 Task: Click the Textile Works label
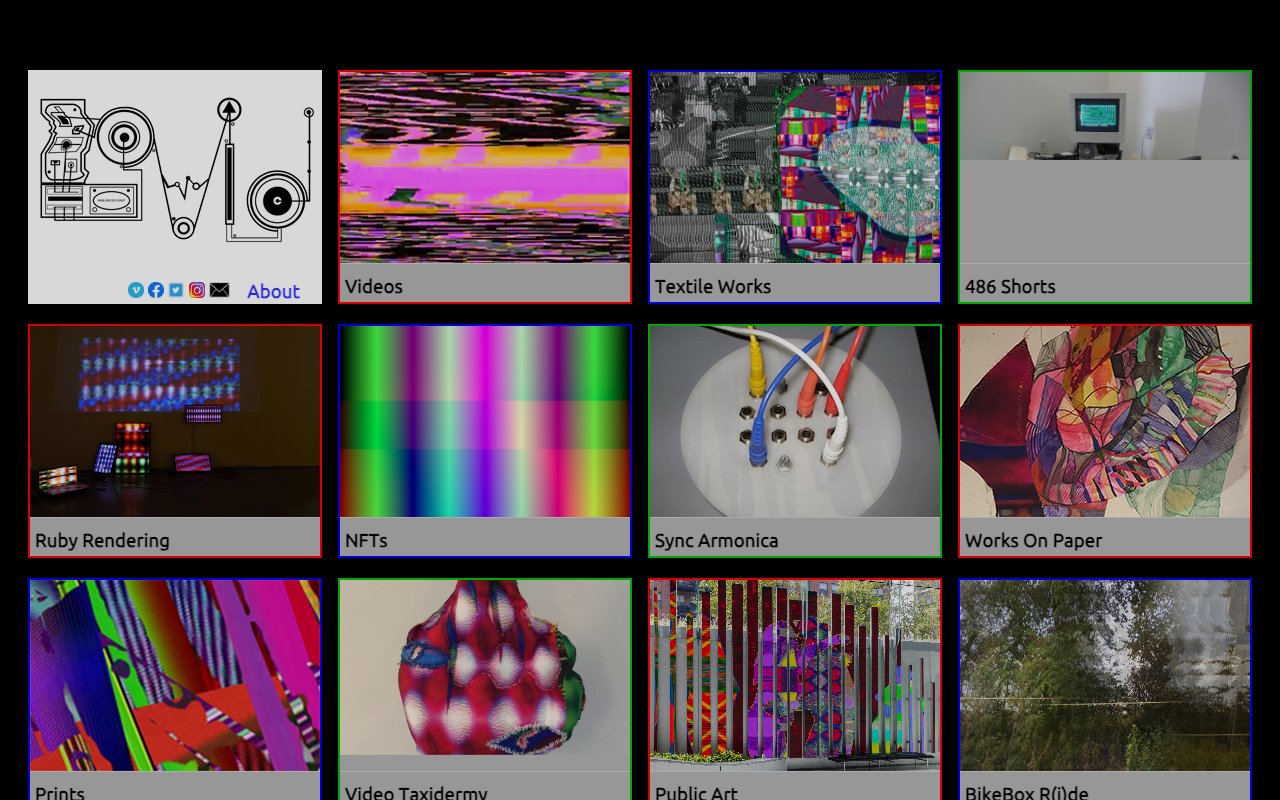[x=713, y=286]
